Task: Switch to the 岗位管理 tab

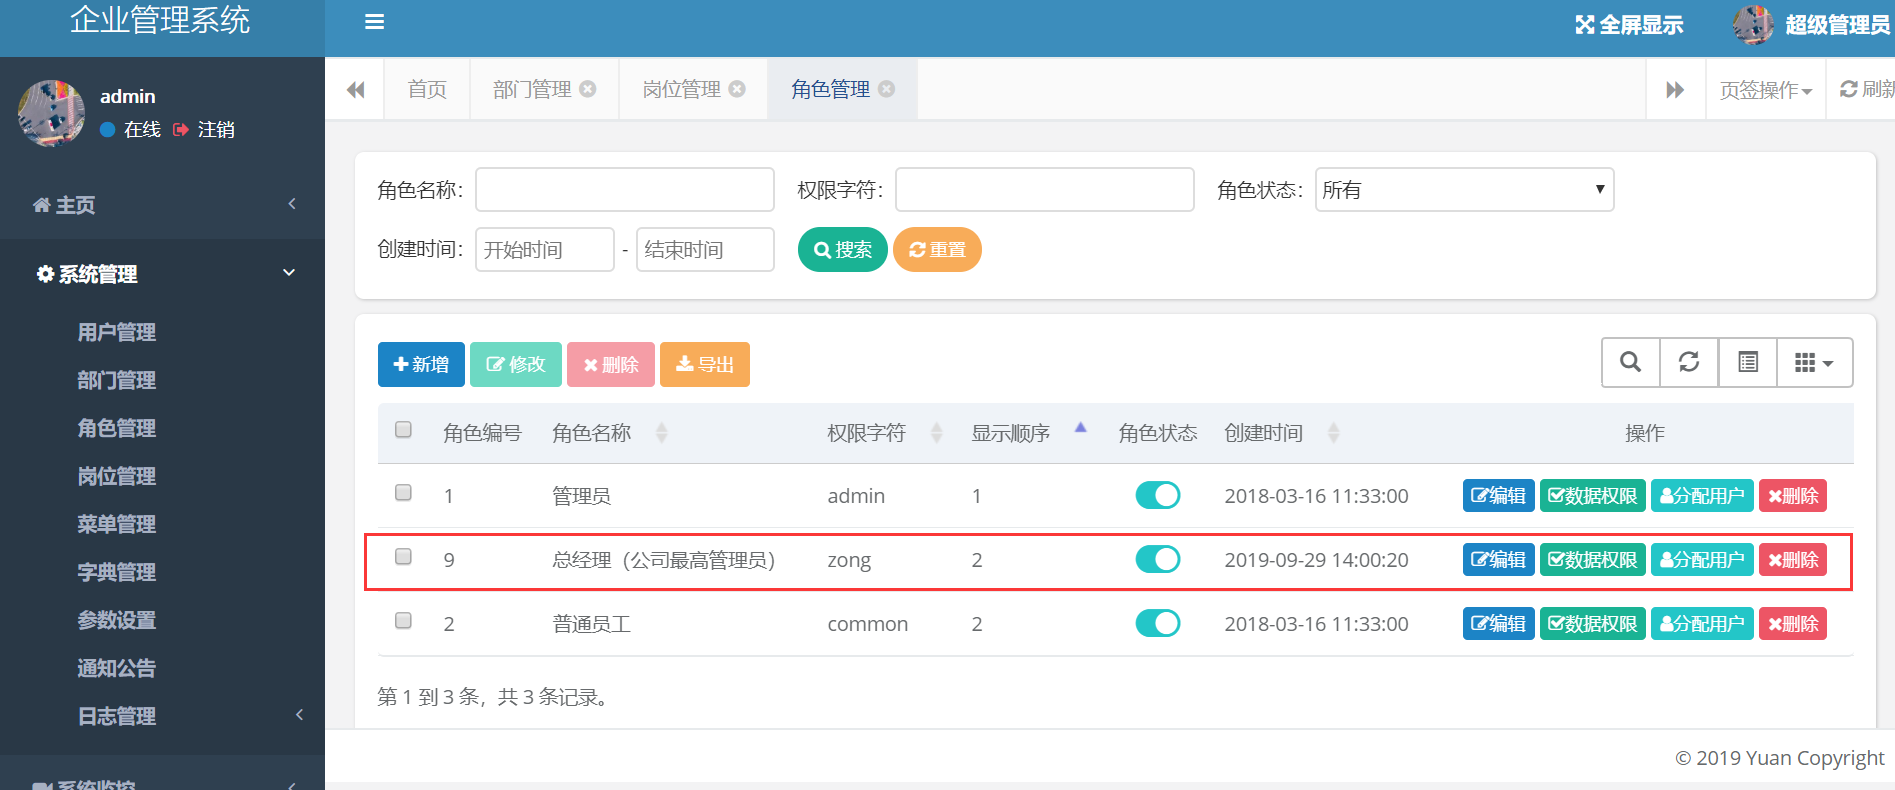Action: pos(681,89)
